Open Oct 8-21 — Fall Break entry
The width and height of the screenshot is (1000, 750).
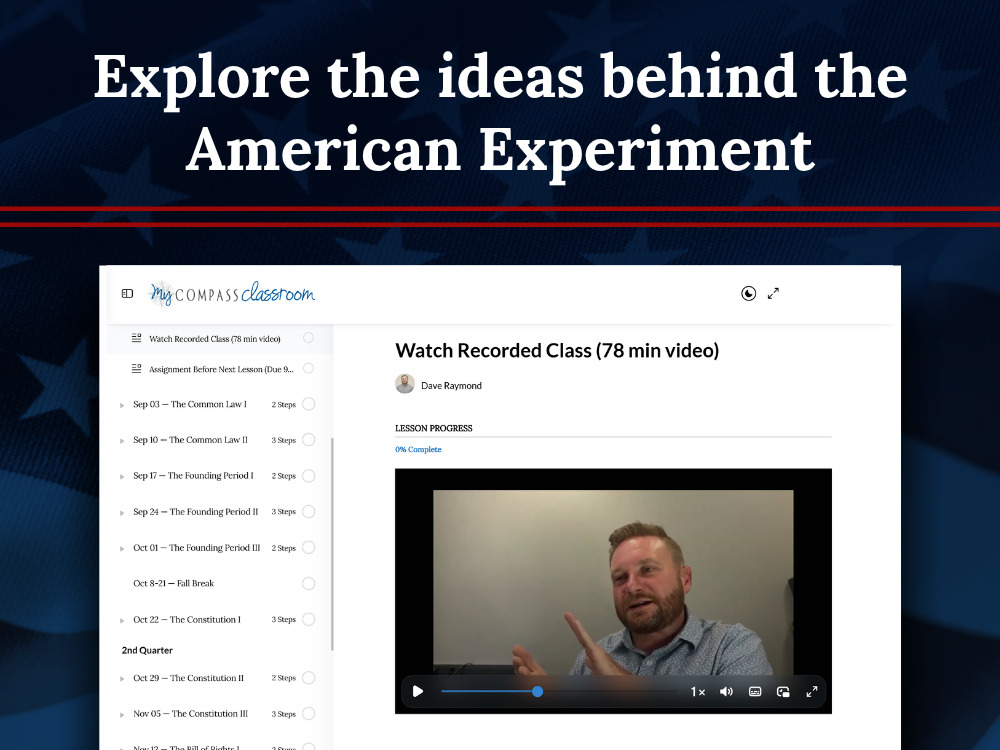[x=173, y=584]
